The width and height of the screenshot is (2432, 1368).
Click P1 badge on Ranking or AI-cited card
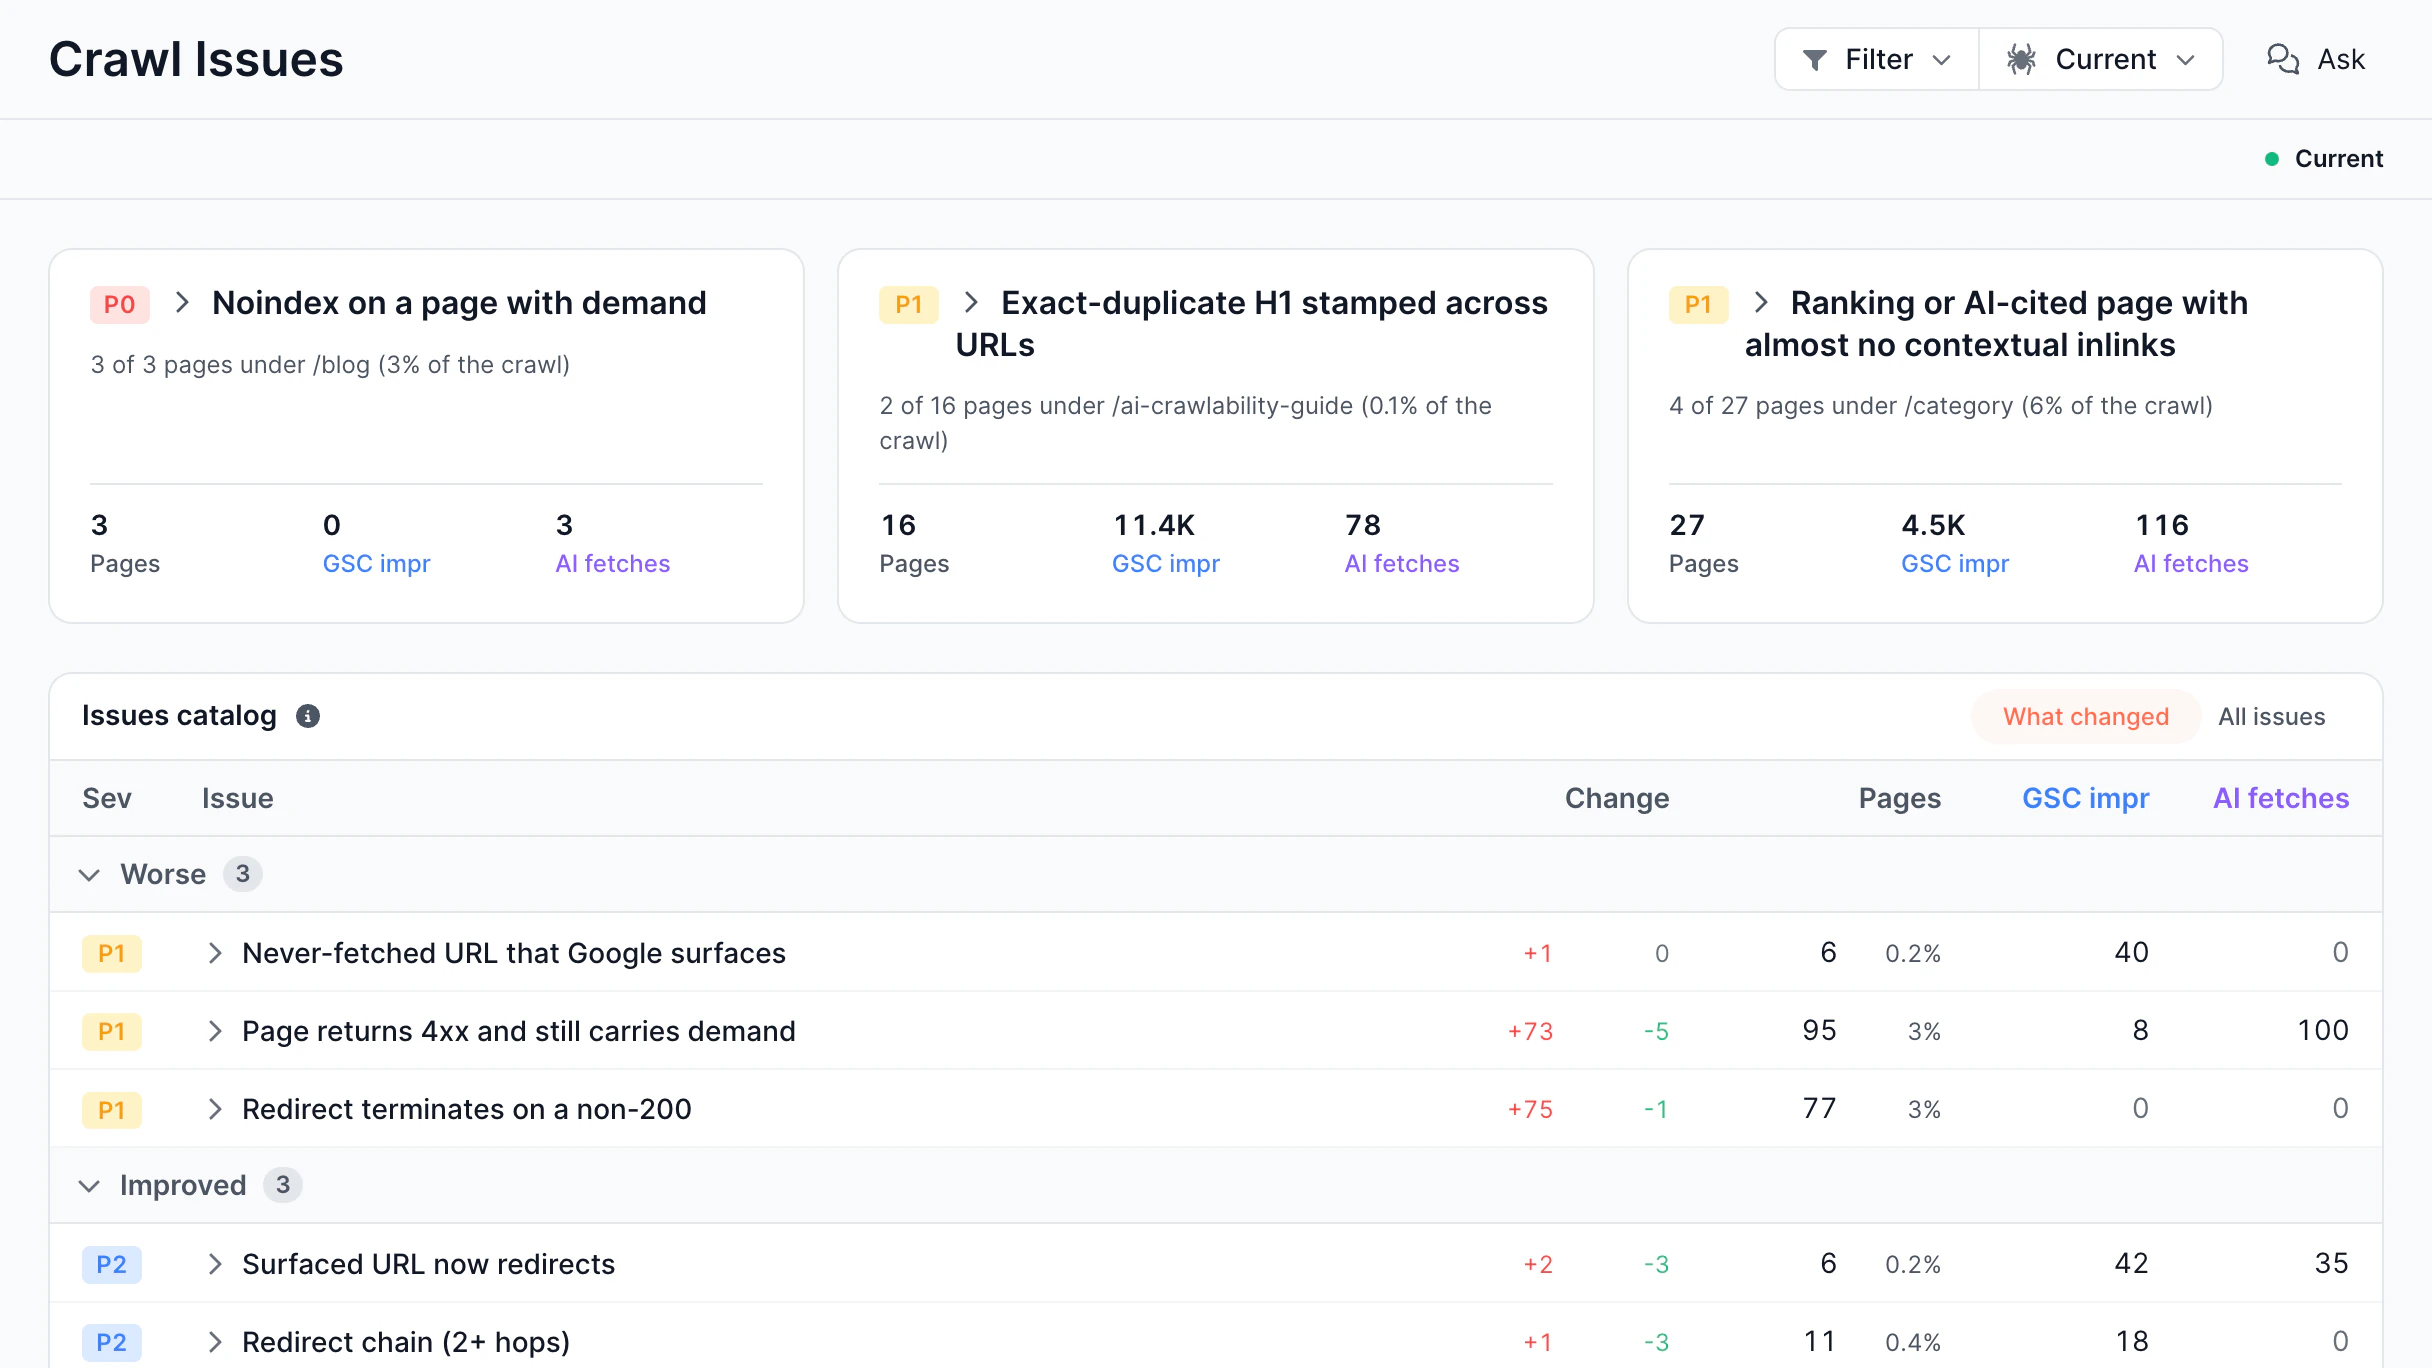coord(1698,304)
